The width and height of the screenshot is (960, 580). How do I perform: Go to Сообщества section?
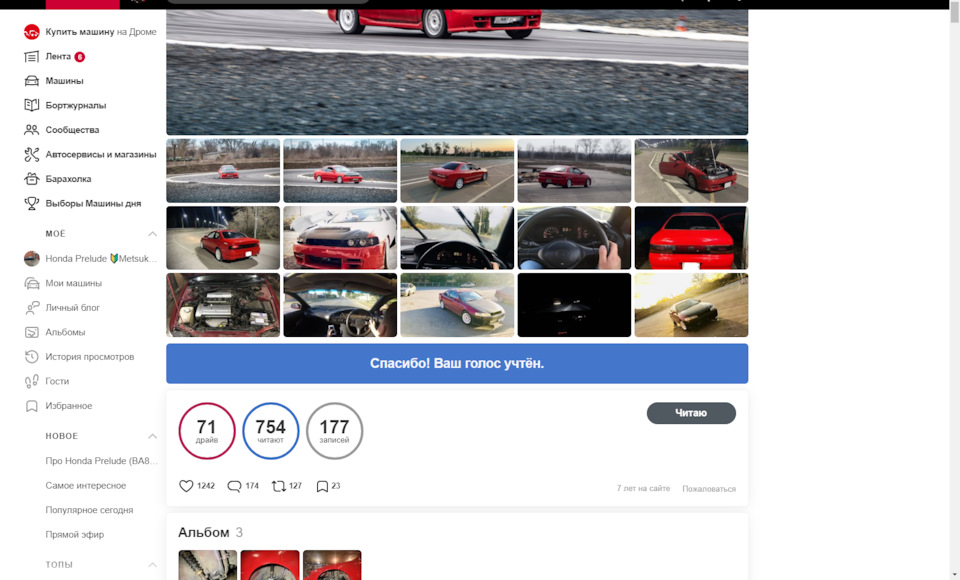(x=72, y=130)
